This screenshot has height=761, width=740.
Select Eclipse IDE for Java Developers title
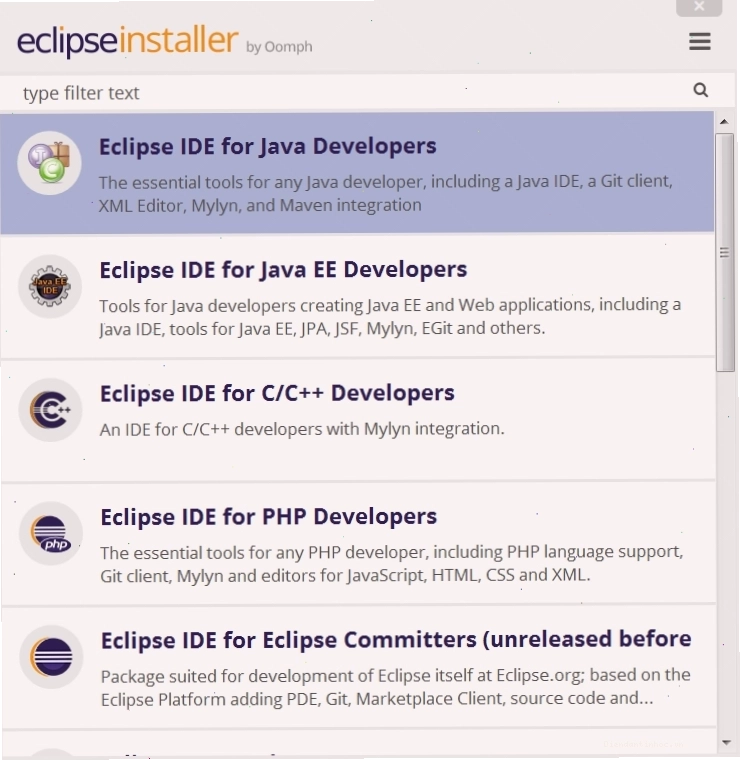tap(267, 147)
